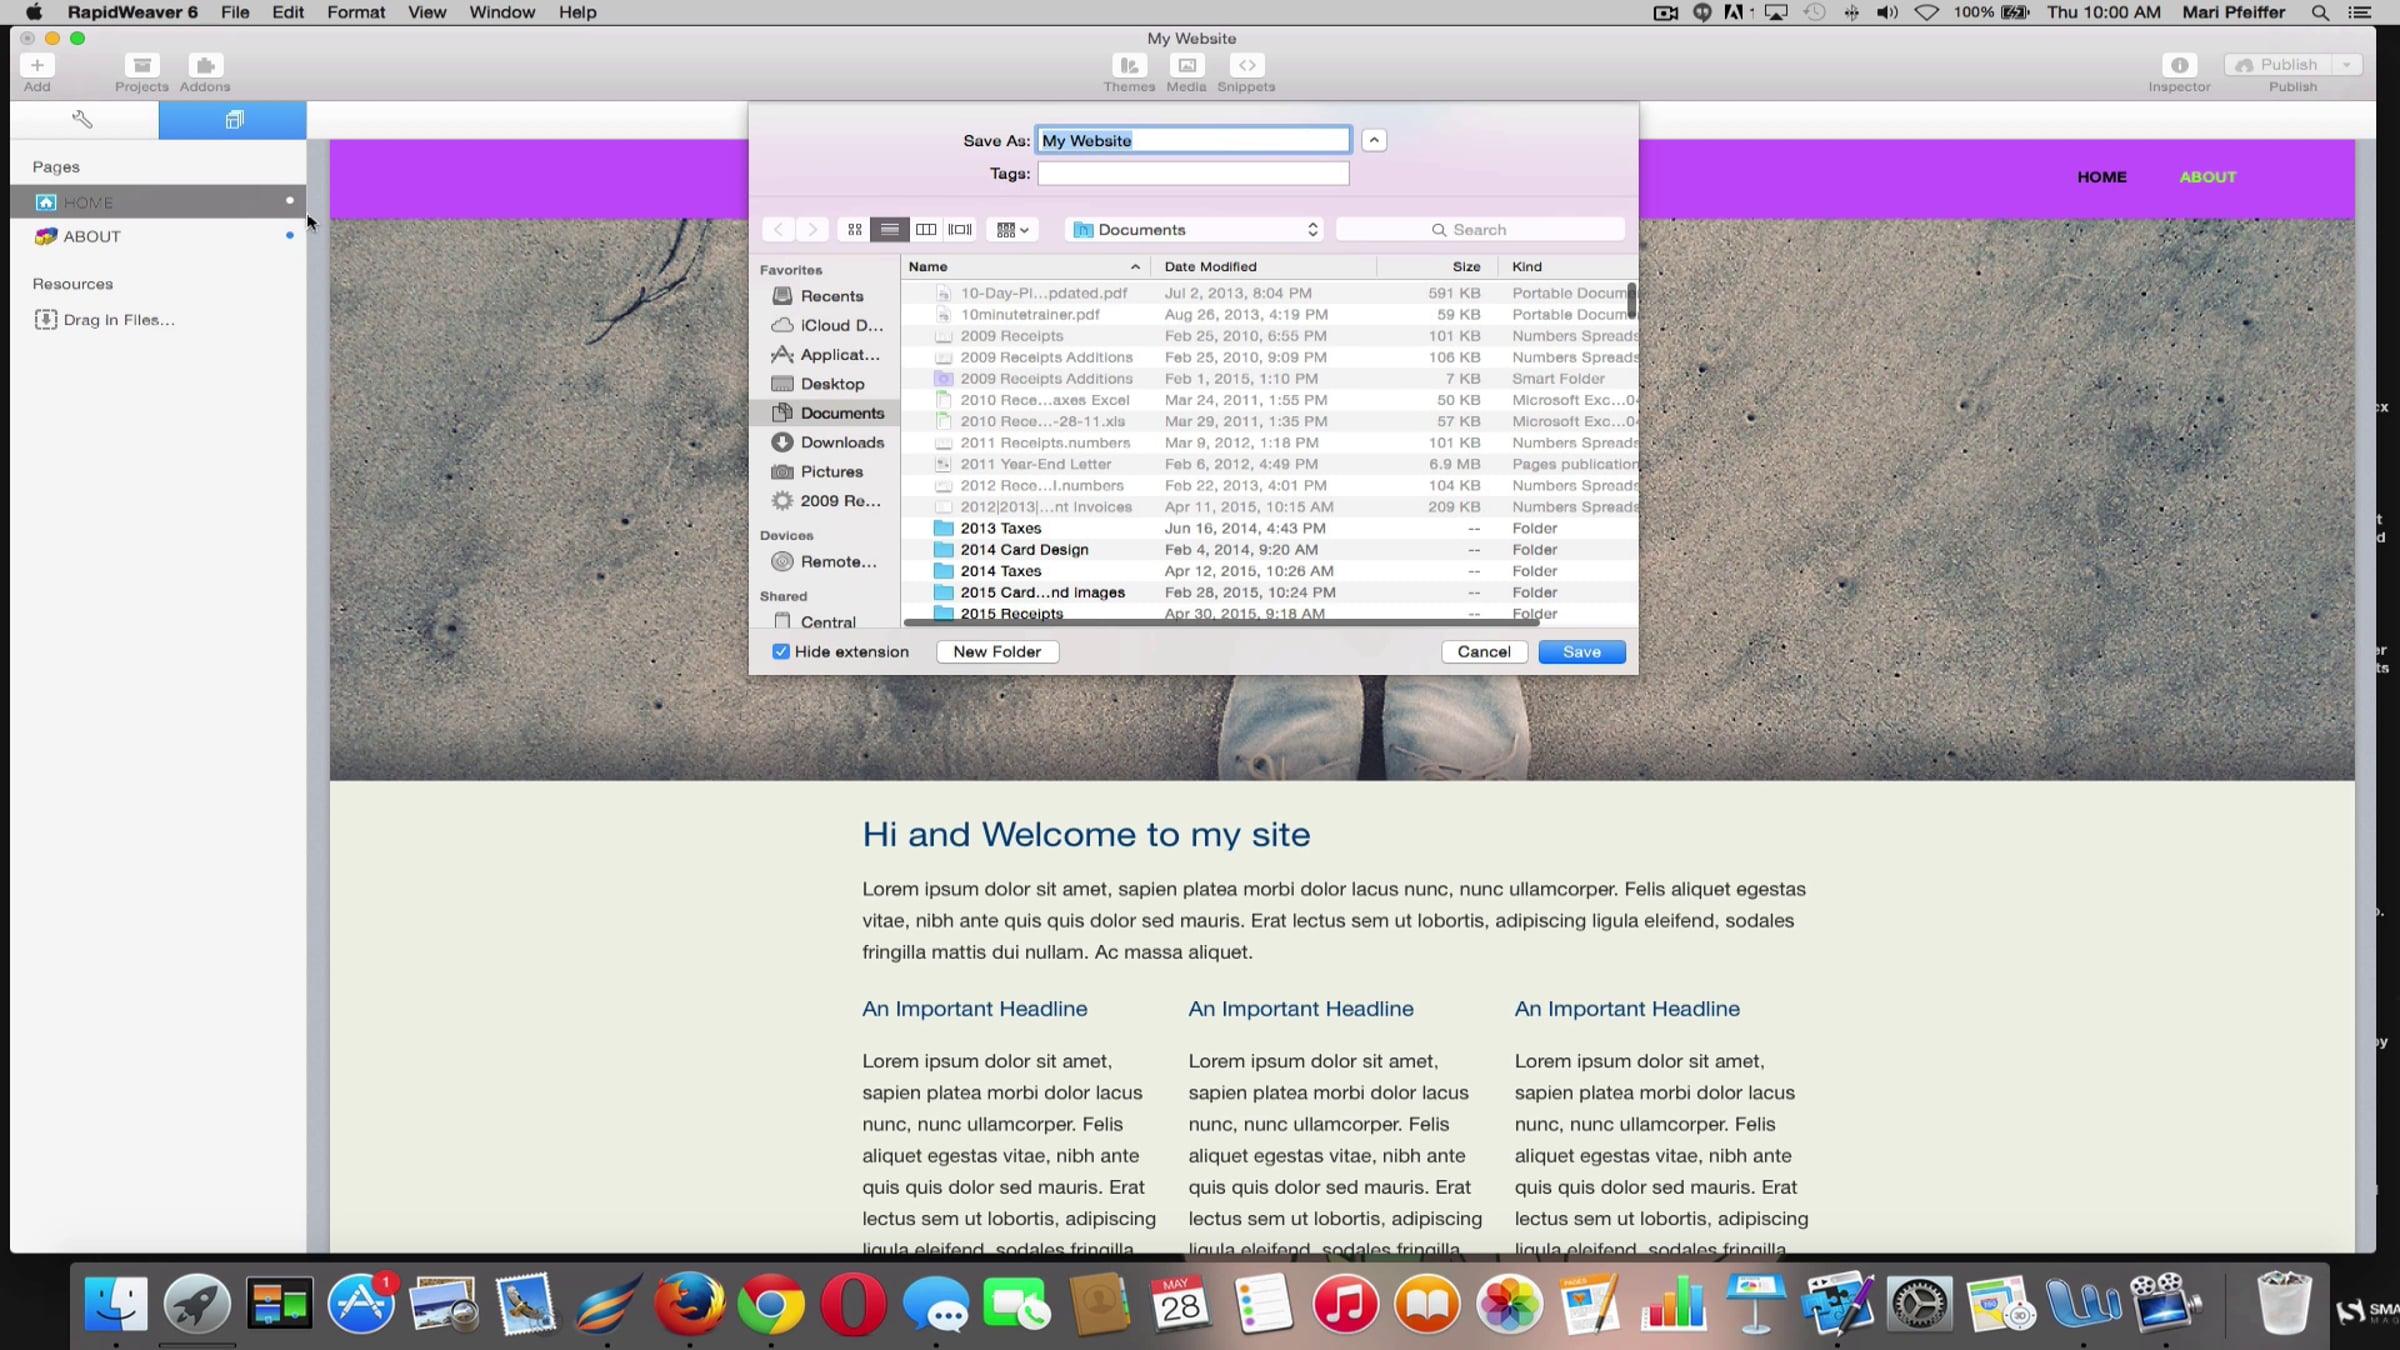Open the Addons toolbar icon
2400x1350 pixels.
205,66
